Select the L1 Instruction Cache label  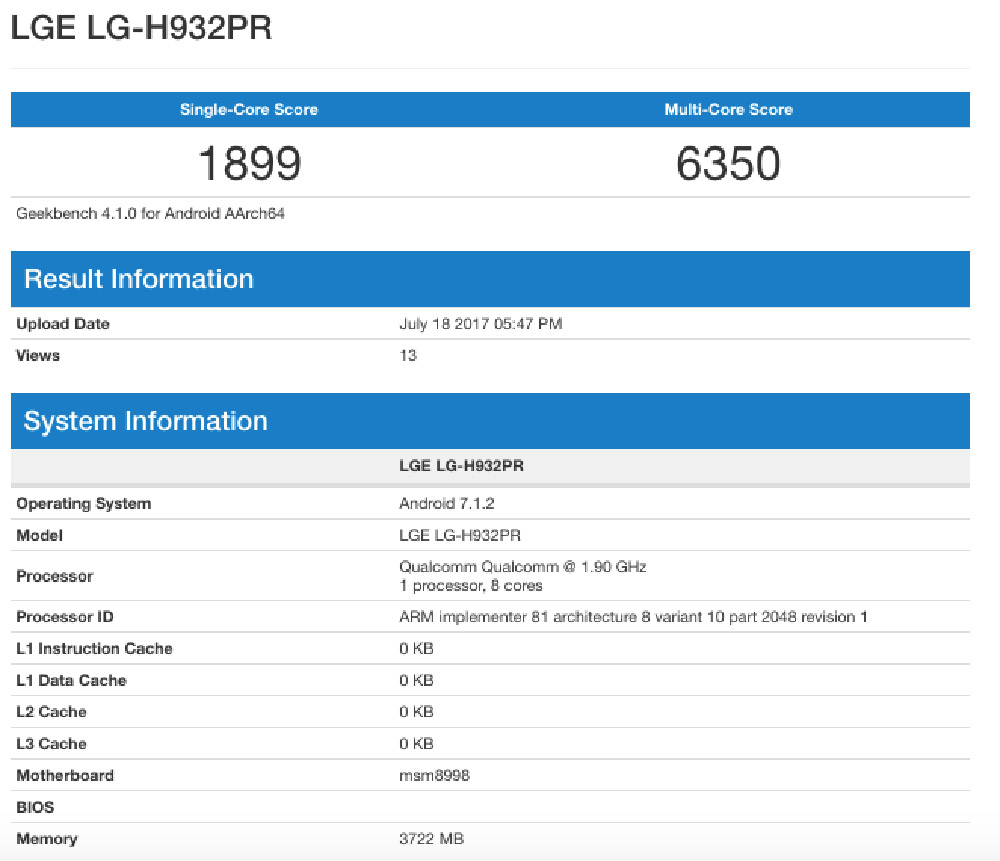tap(94, 649)
